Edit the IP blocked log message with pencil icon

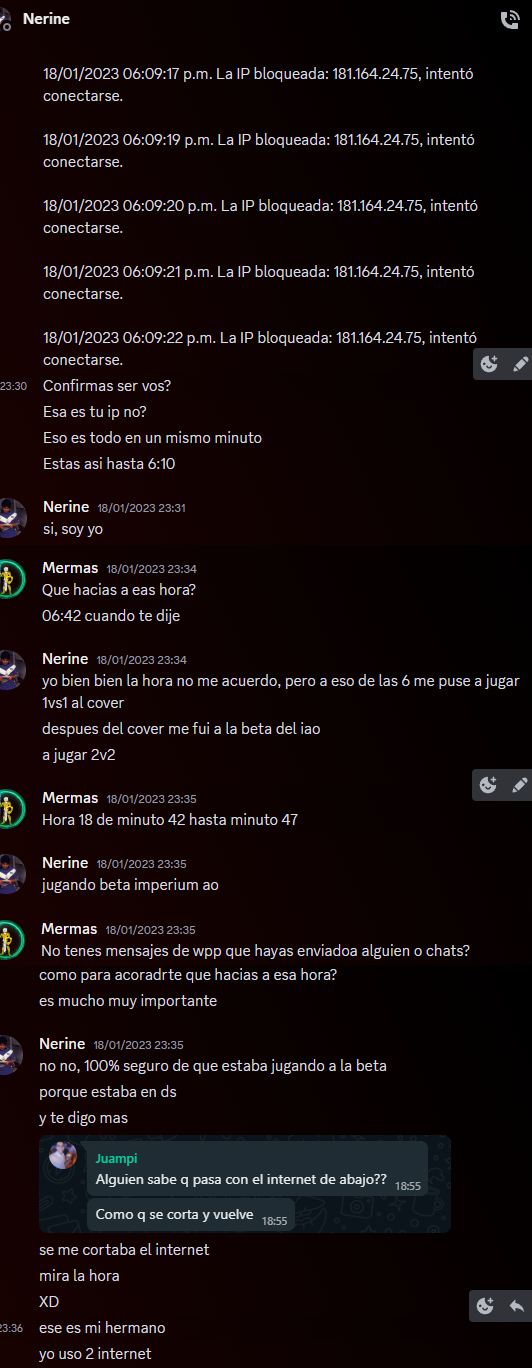coord(519,364)
